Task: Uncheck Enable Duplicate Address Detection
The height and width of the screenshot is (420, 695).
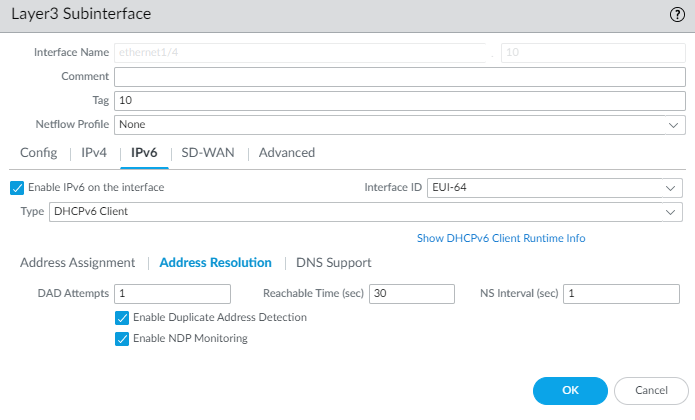Action: (x=123, y=318)
